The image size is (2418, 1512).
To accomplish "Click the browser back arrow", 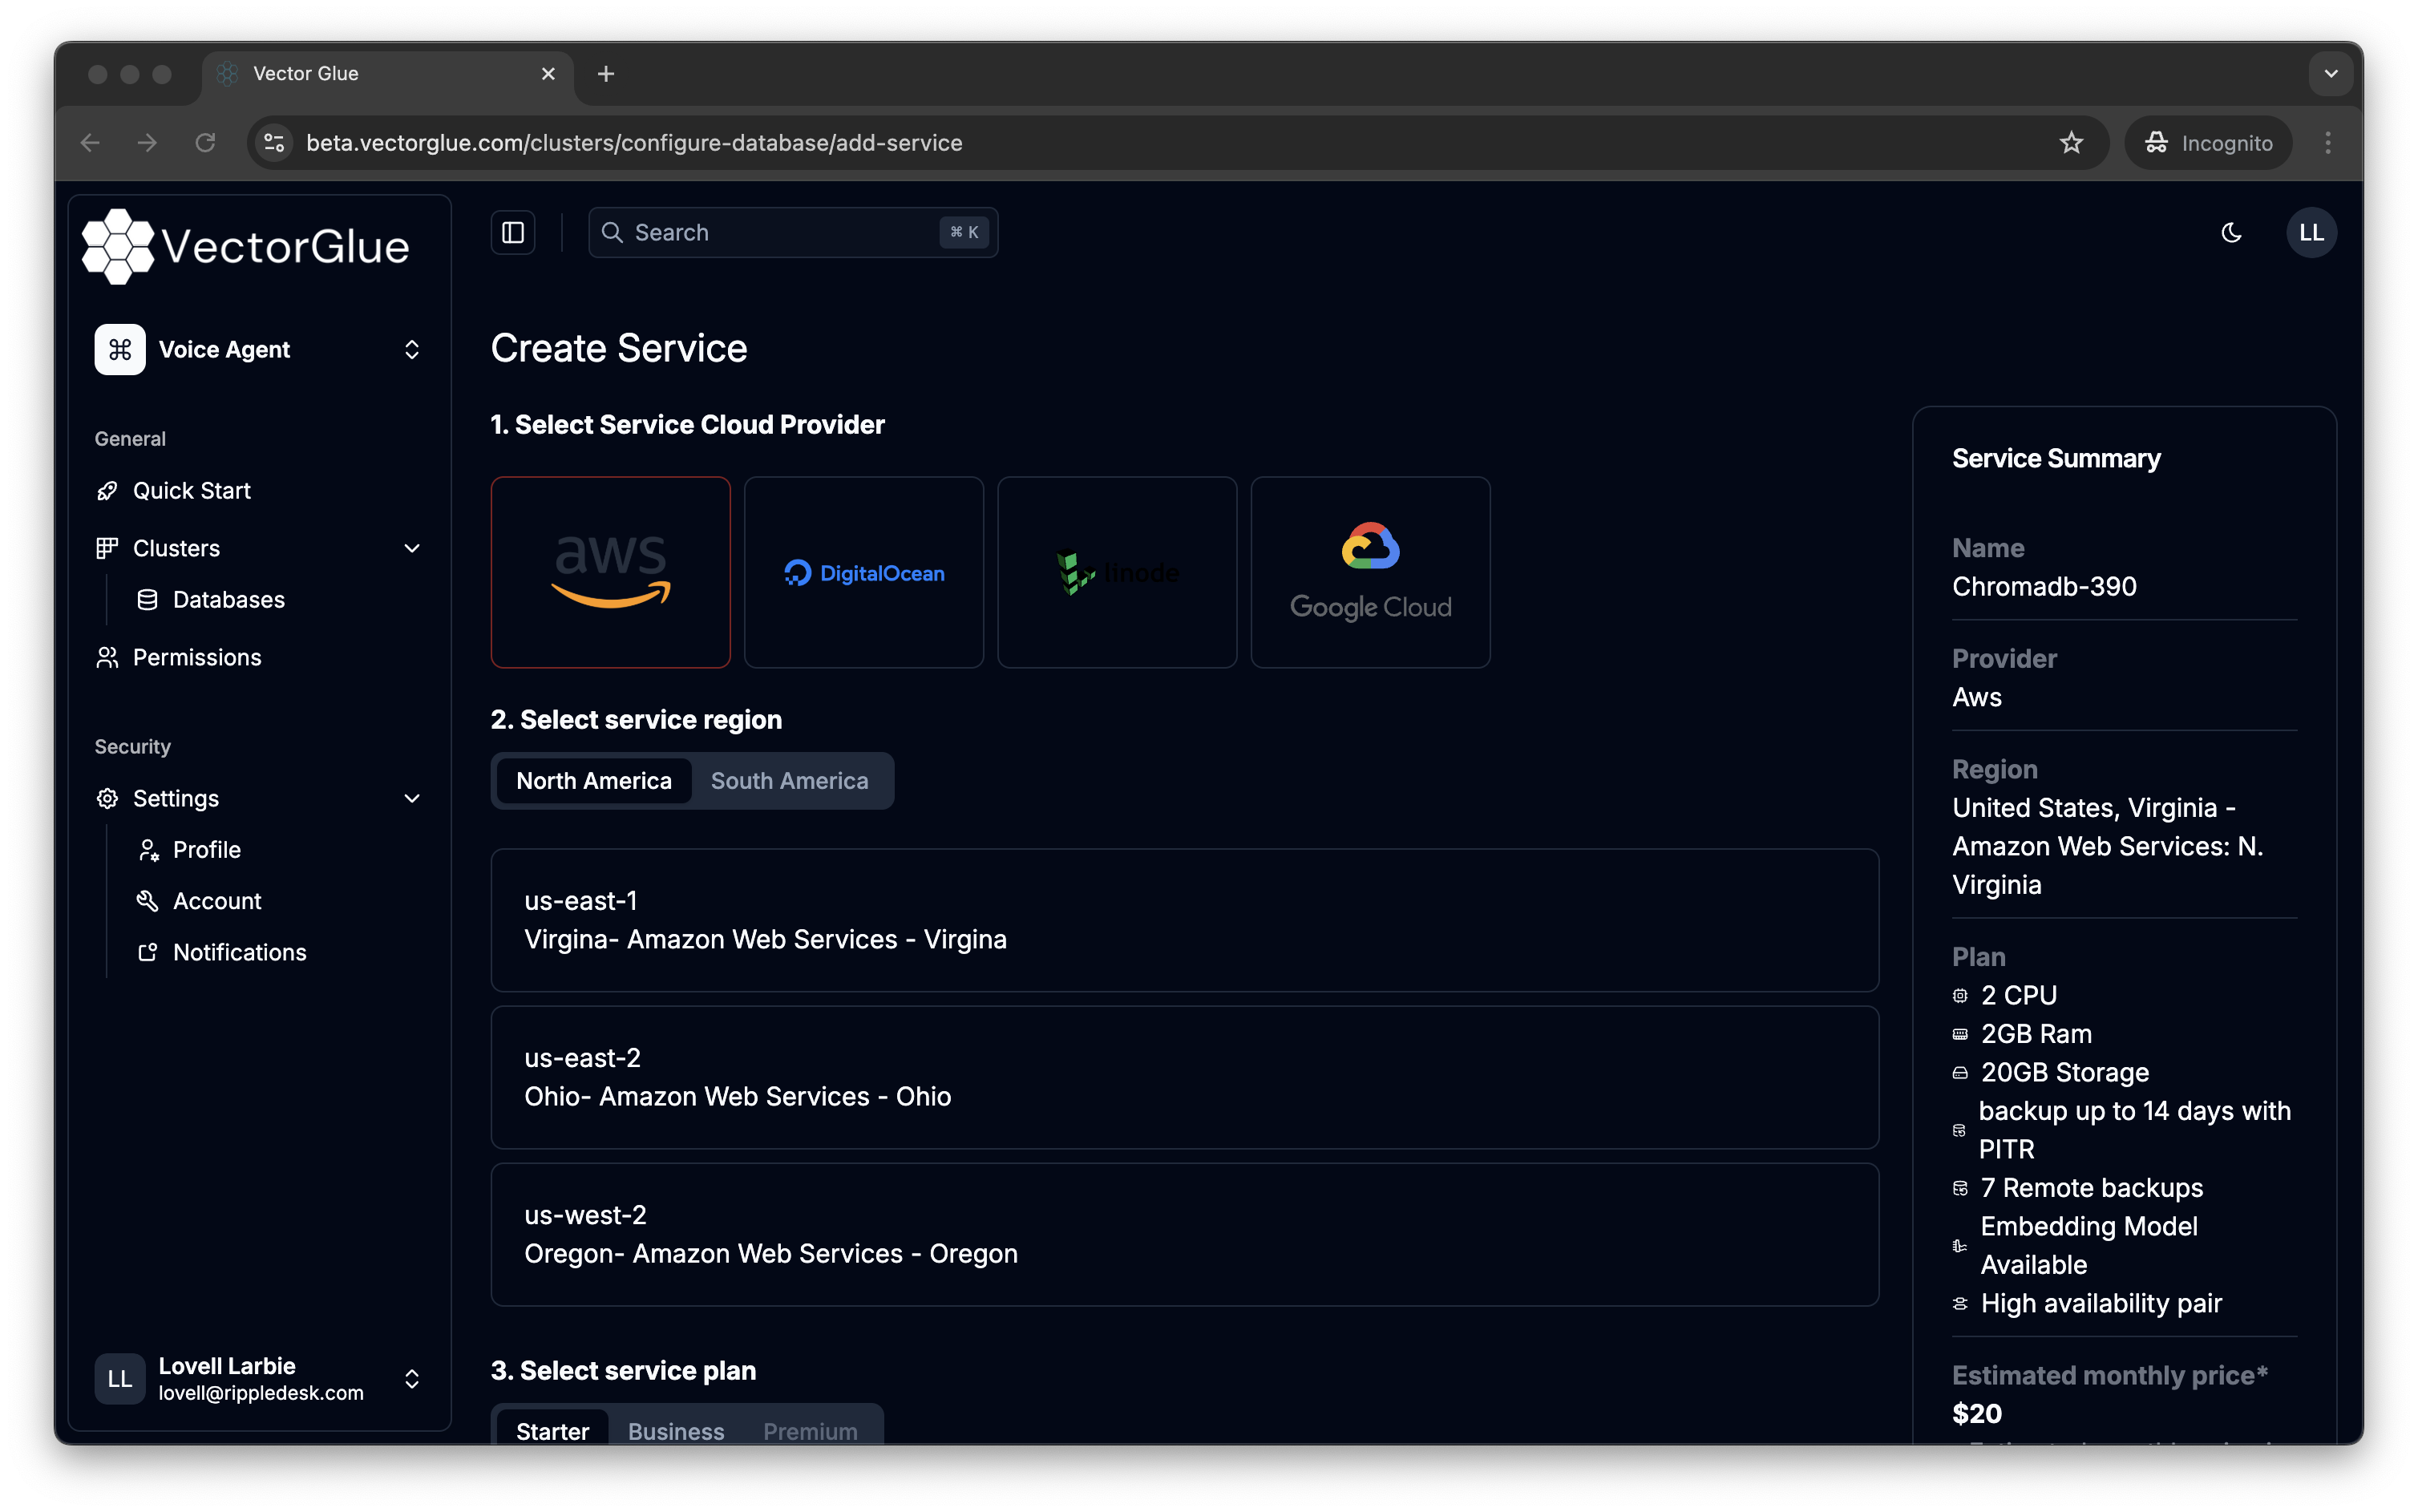I will pyautogui.click(x=90, y=143).
